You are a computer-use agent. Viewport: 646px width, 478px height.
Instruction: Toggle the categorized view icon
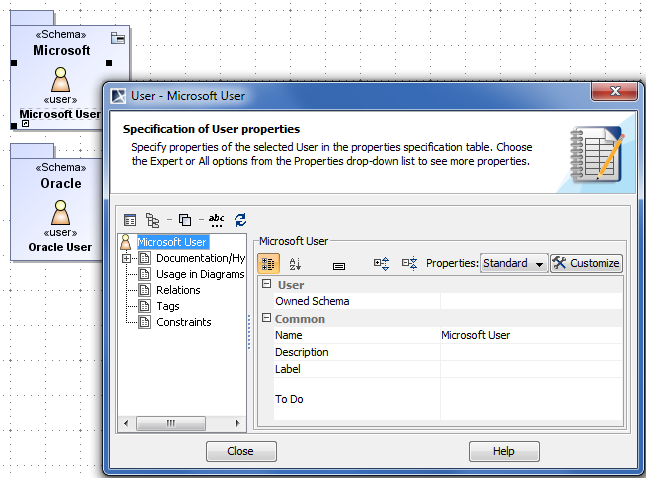point(269,264)
